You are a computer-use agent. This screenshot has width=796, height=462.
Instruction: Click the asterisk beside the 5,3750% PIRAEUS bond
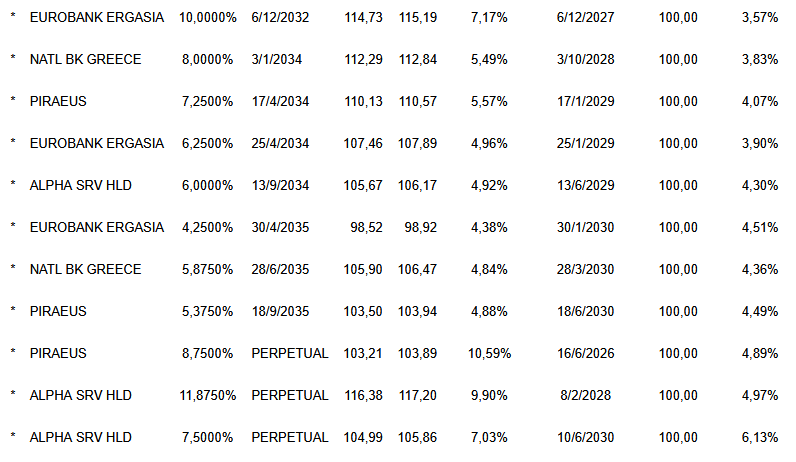tap(13, 311)
